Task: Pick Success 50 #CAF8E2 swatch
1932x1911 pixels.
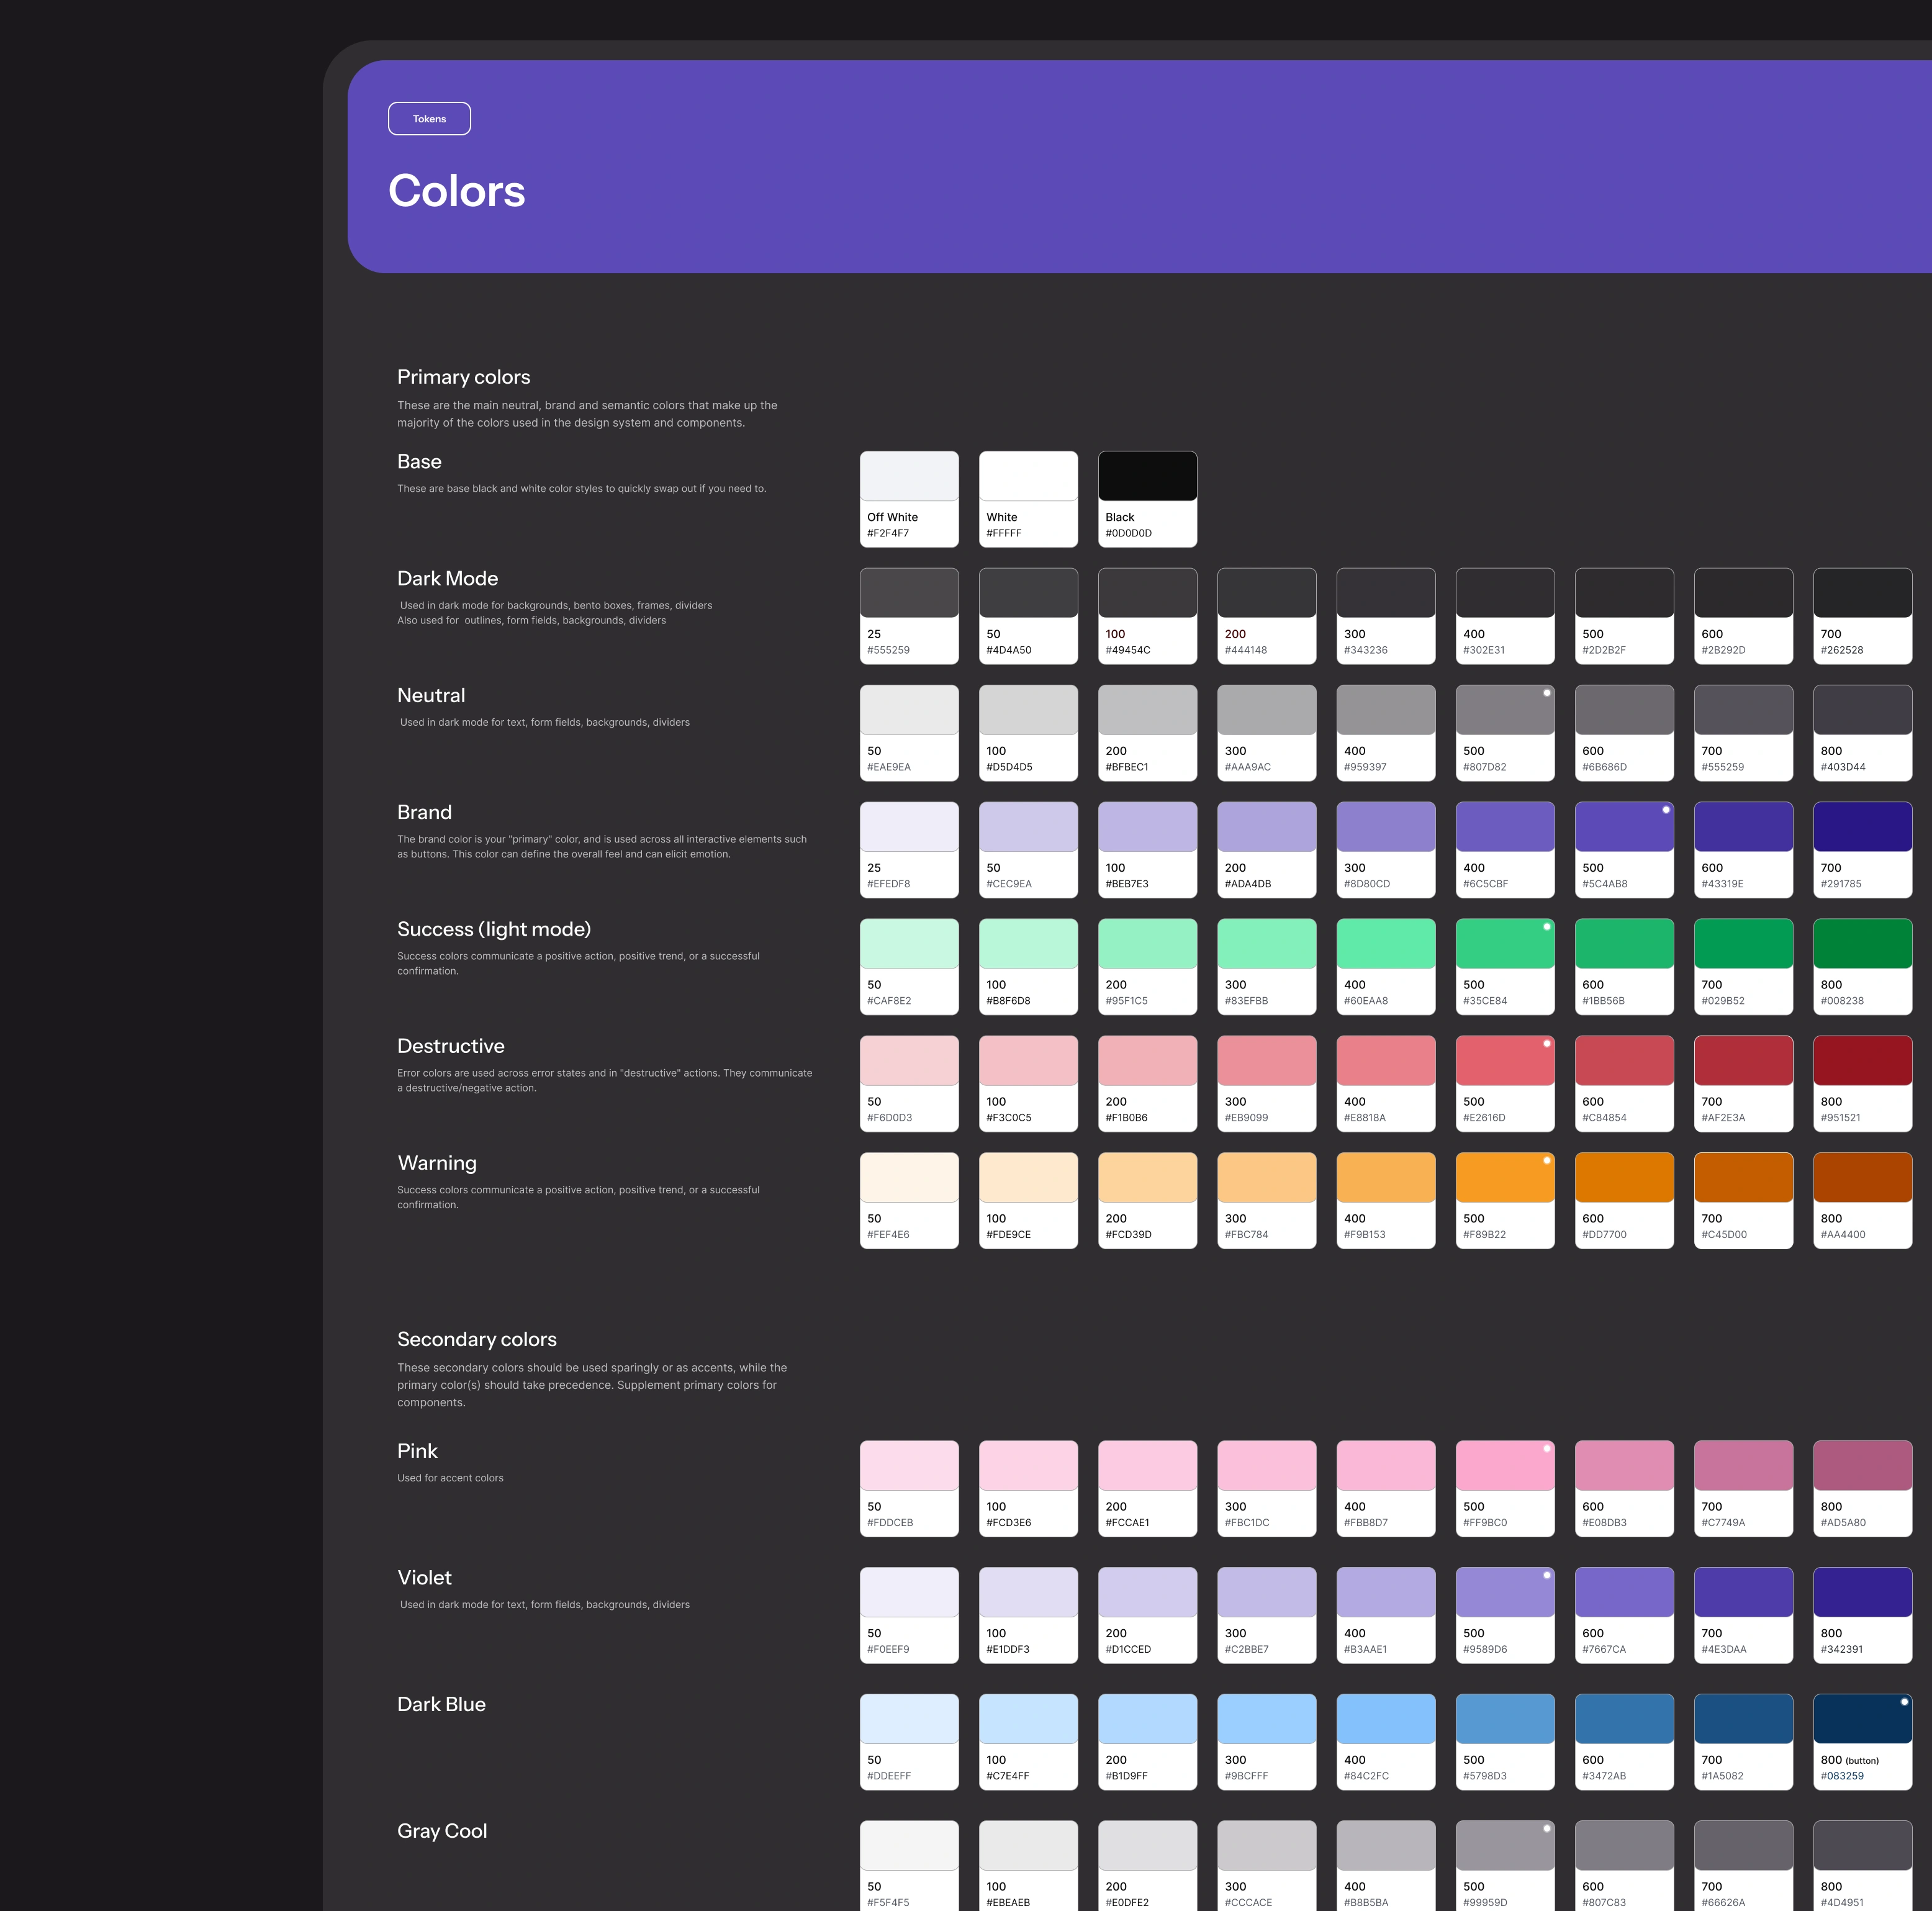Action: click(x=908, y=966)
